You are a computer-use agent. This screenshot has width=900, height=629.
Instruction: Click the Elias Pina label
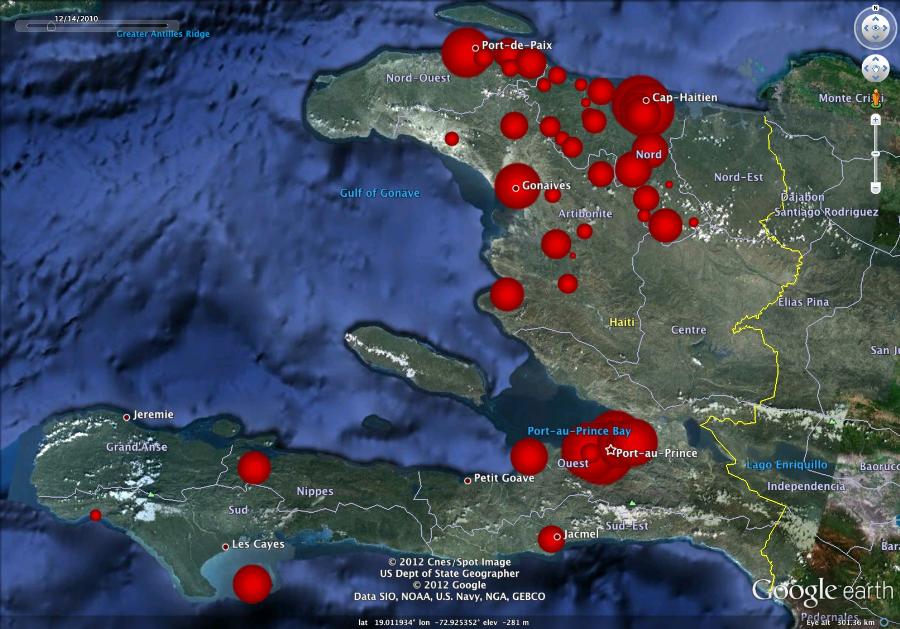click(x=804, y=302)
